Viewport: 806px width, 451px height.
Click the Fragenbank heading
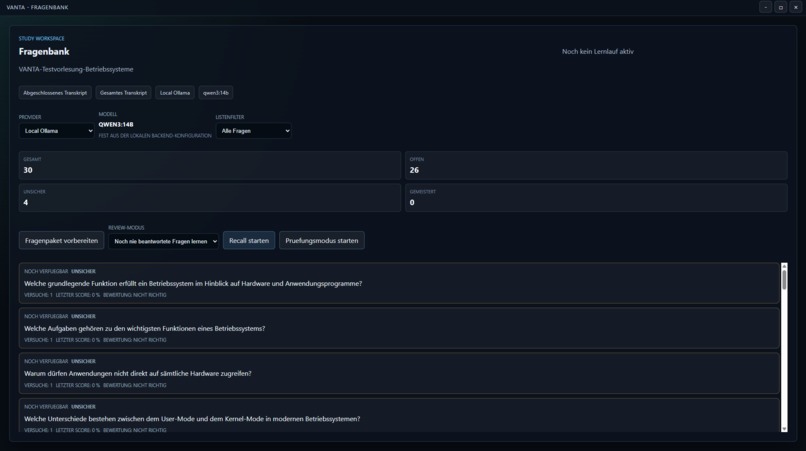44,51
